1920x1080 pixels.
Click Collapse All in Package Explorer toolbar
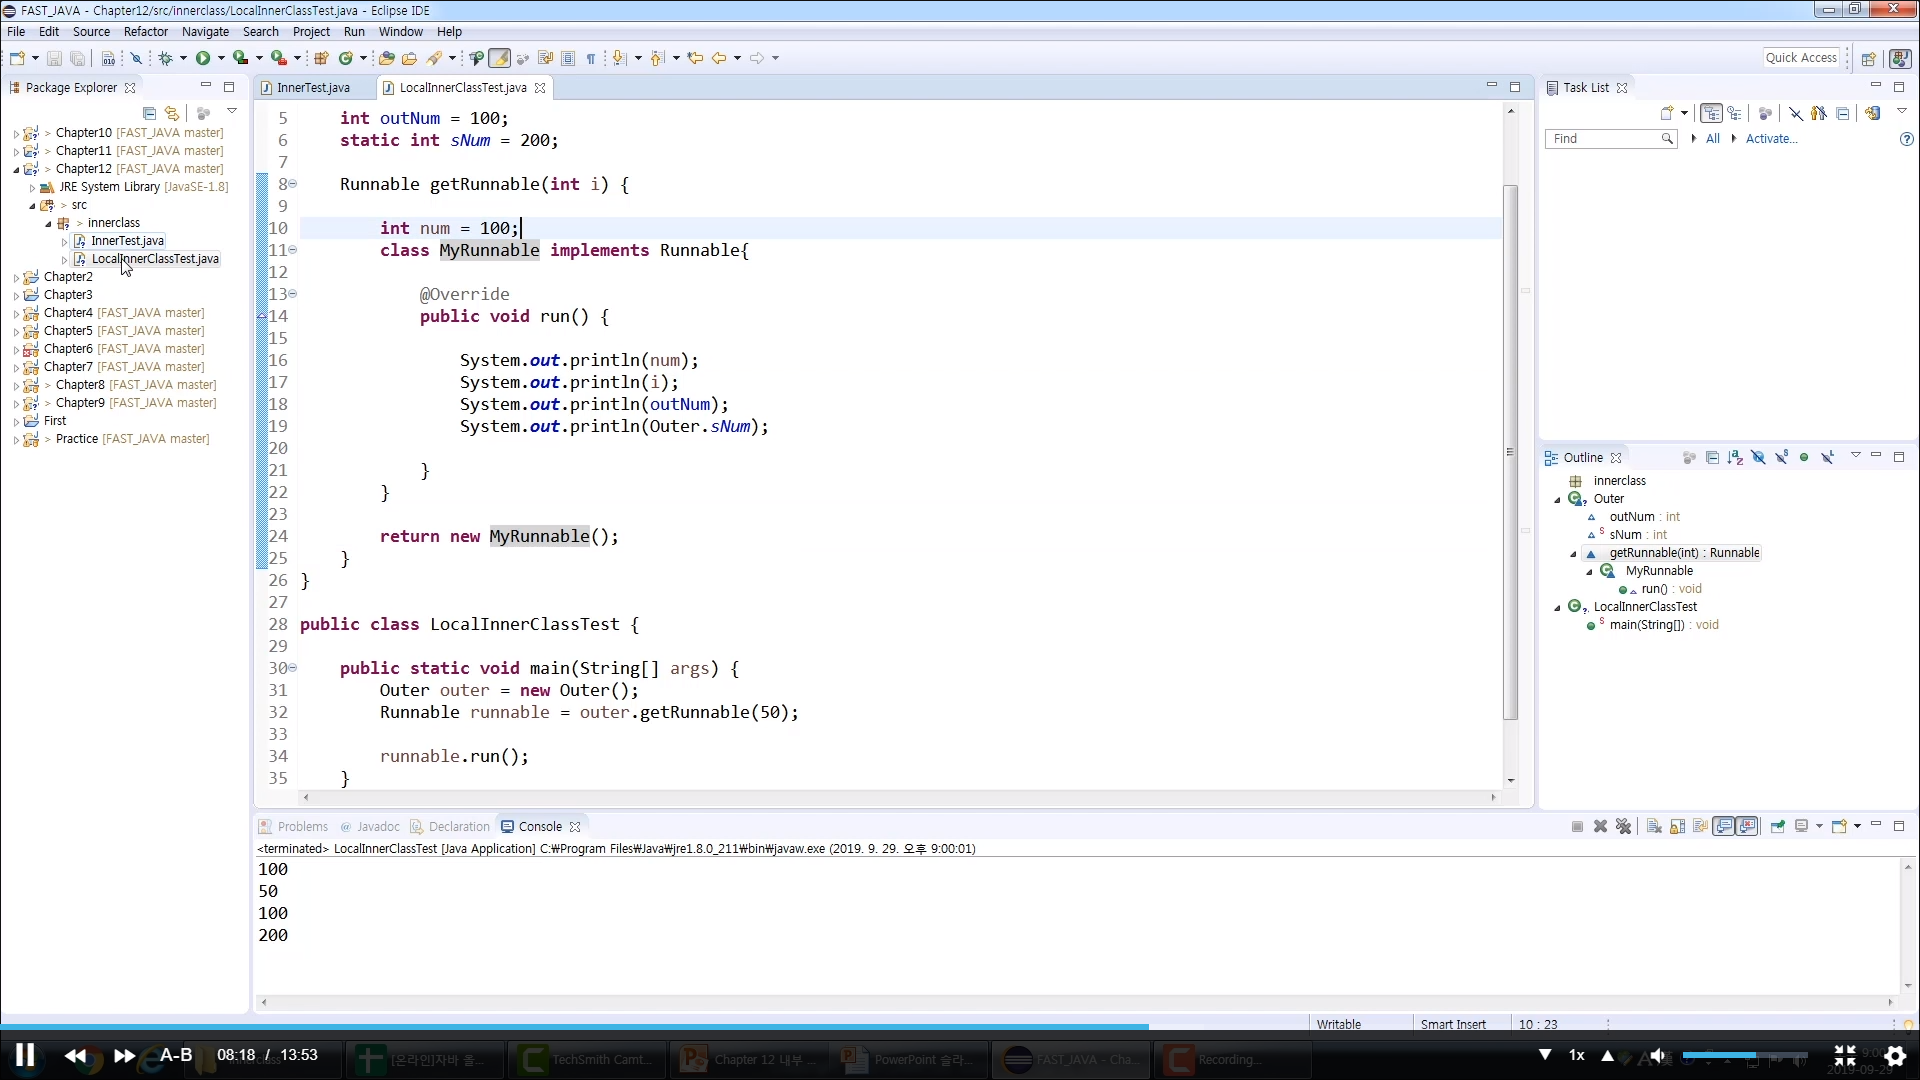(x=149, y=113)
